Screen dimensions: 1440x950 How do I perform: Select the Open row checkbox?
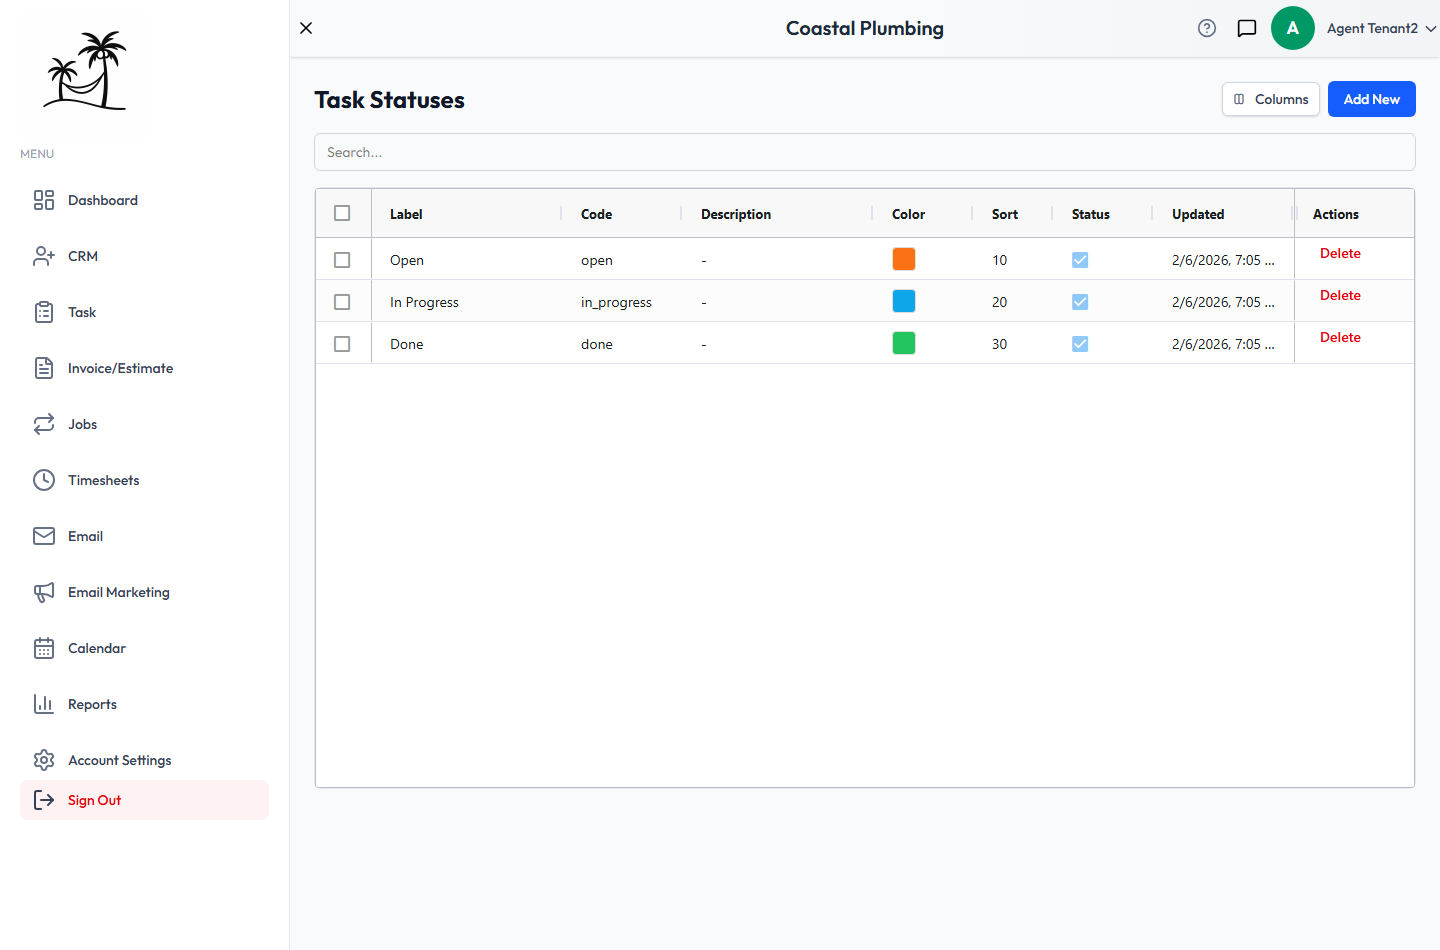pos(342,260)
